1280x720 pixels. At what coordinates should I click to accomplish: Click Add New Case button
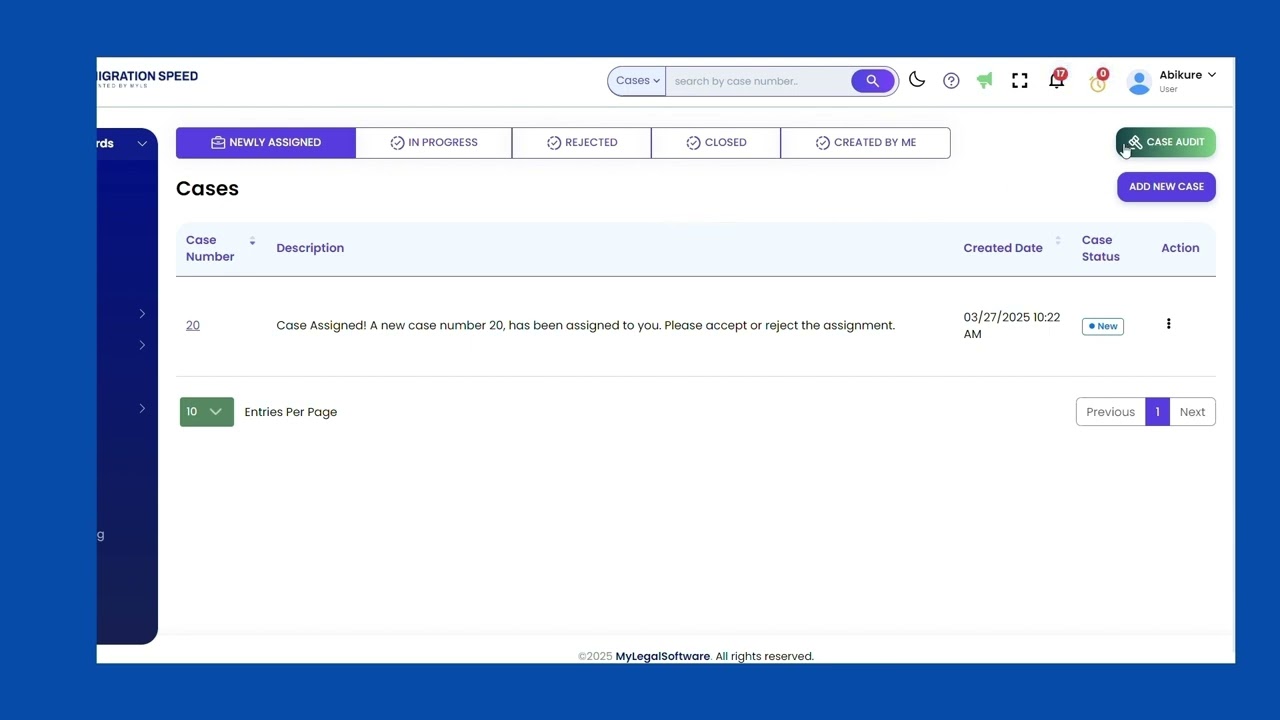click(x=1166, y=186)
